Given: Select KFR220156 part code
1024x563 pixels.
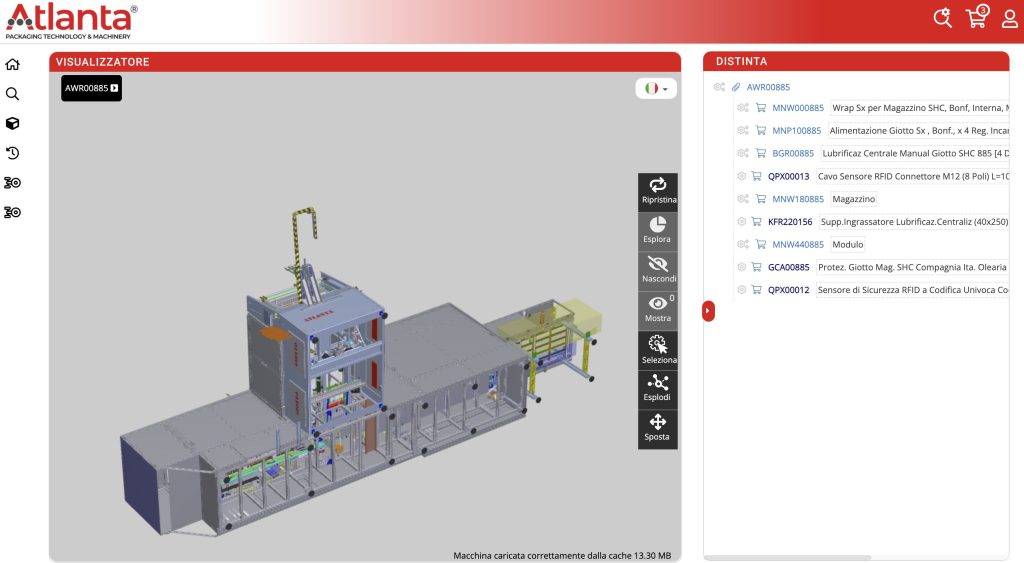Looking at the screenshot, I should [790, 222].
